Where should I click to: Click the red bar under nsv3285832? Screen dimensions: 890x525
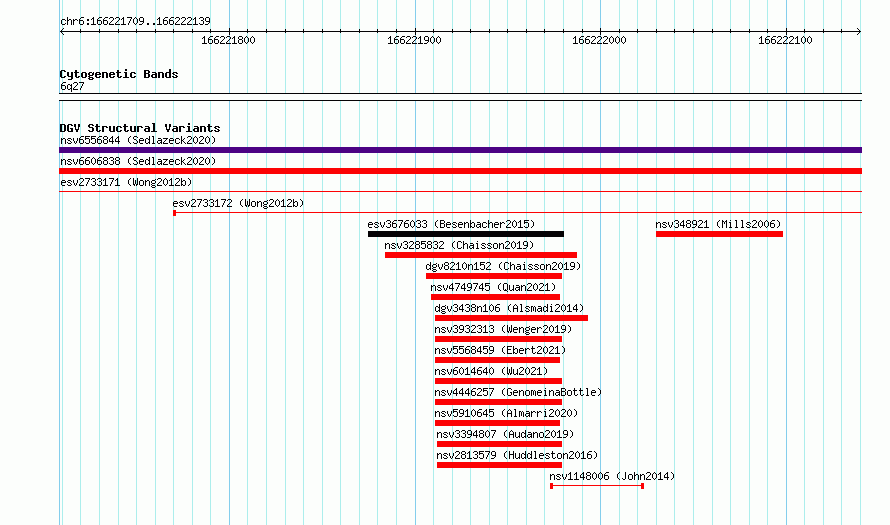coord(481,255)
